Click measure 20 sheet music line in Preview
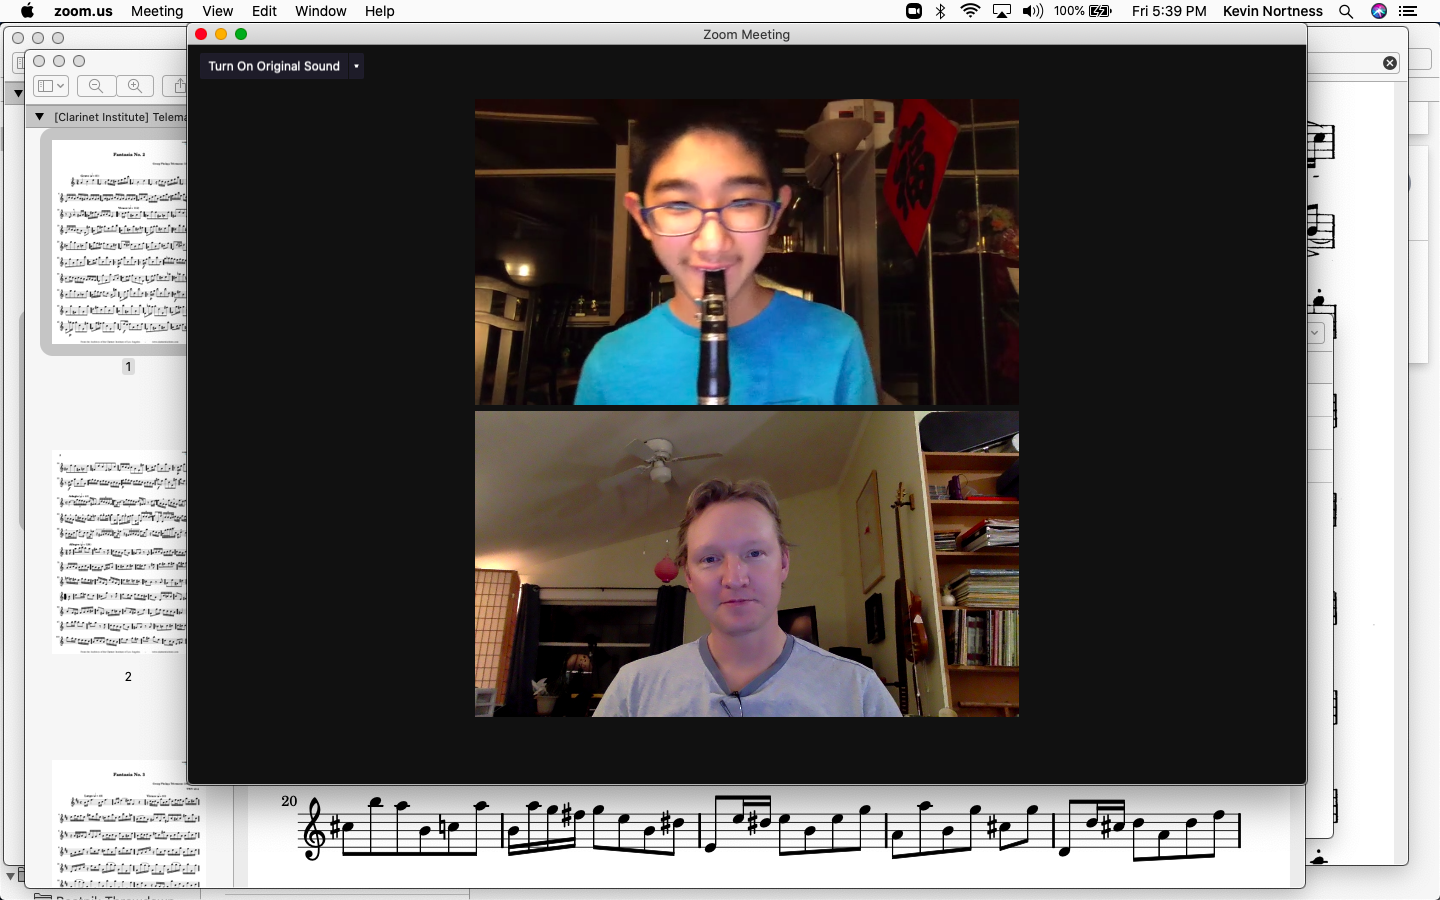The image size is (1440, 900). tap(769, 828)
